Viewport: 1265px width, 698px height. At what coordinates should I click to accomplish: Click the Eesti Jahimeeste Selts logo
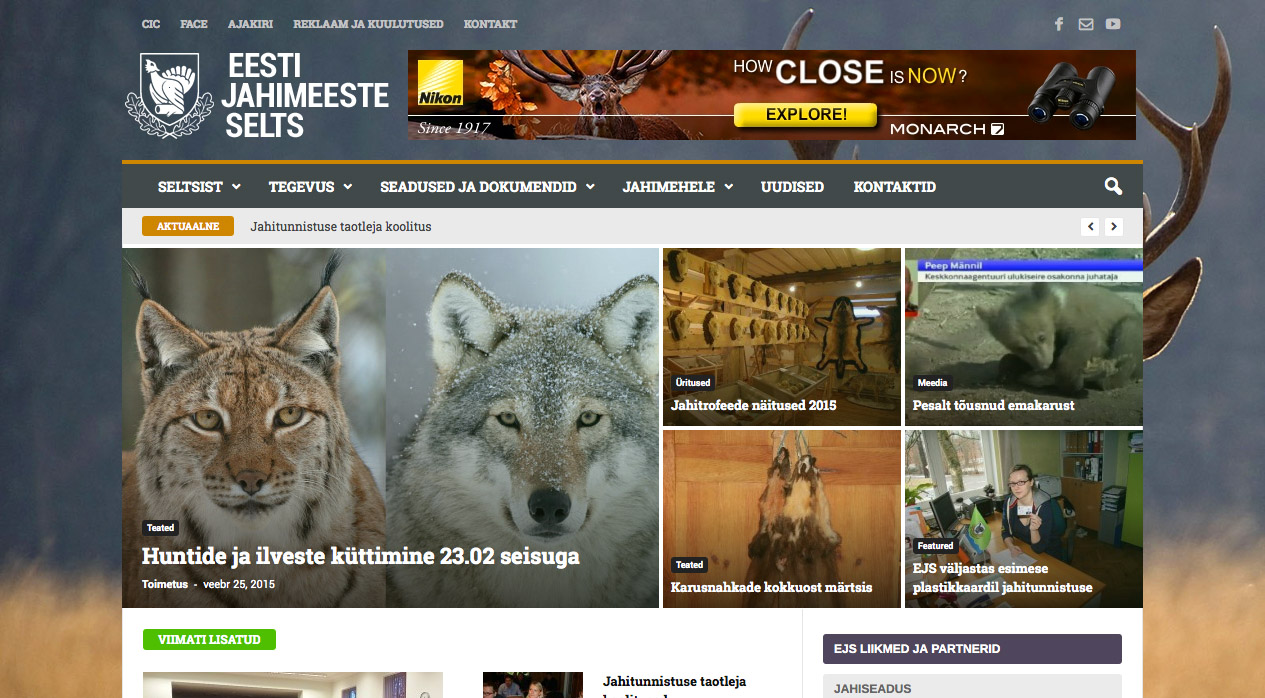pos(257,96)
